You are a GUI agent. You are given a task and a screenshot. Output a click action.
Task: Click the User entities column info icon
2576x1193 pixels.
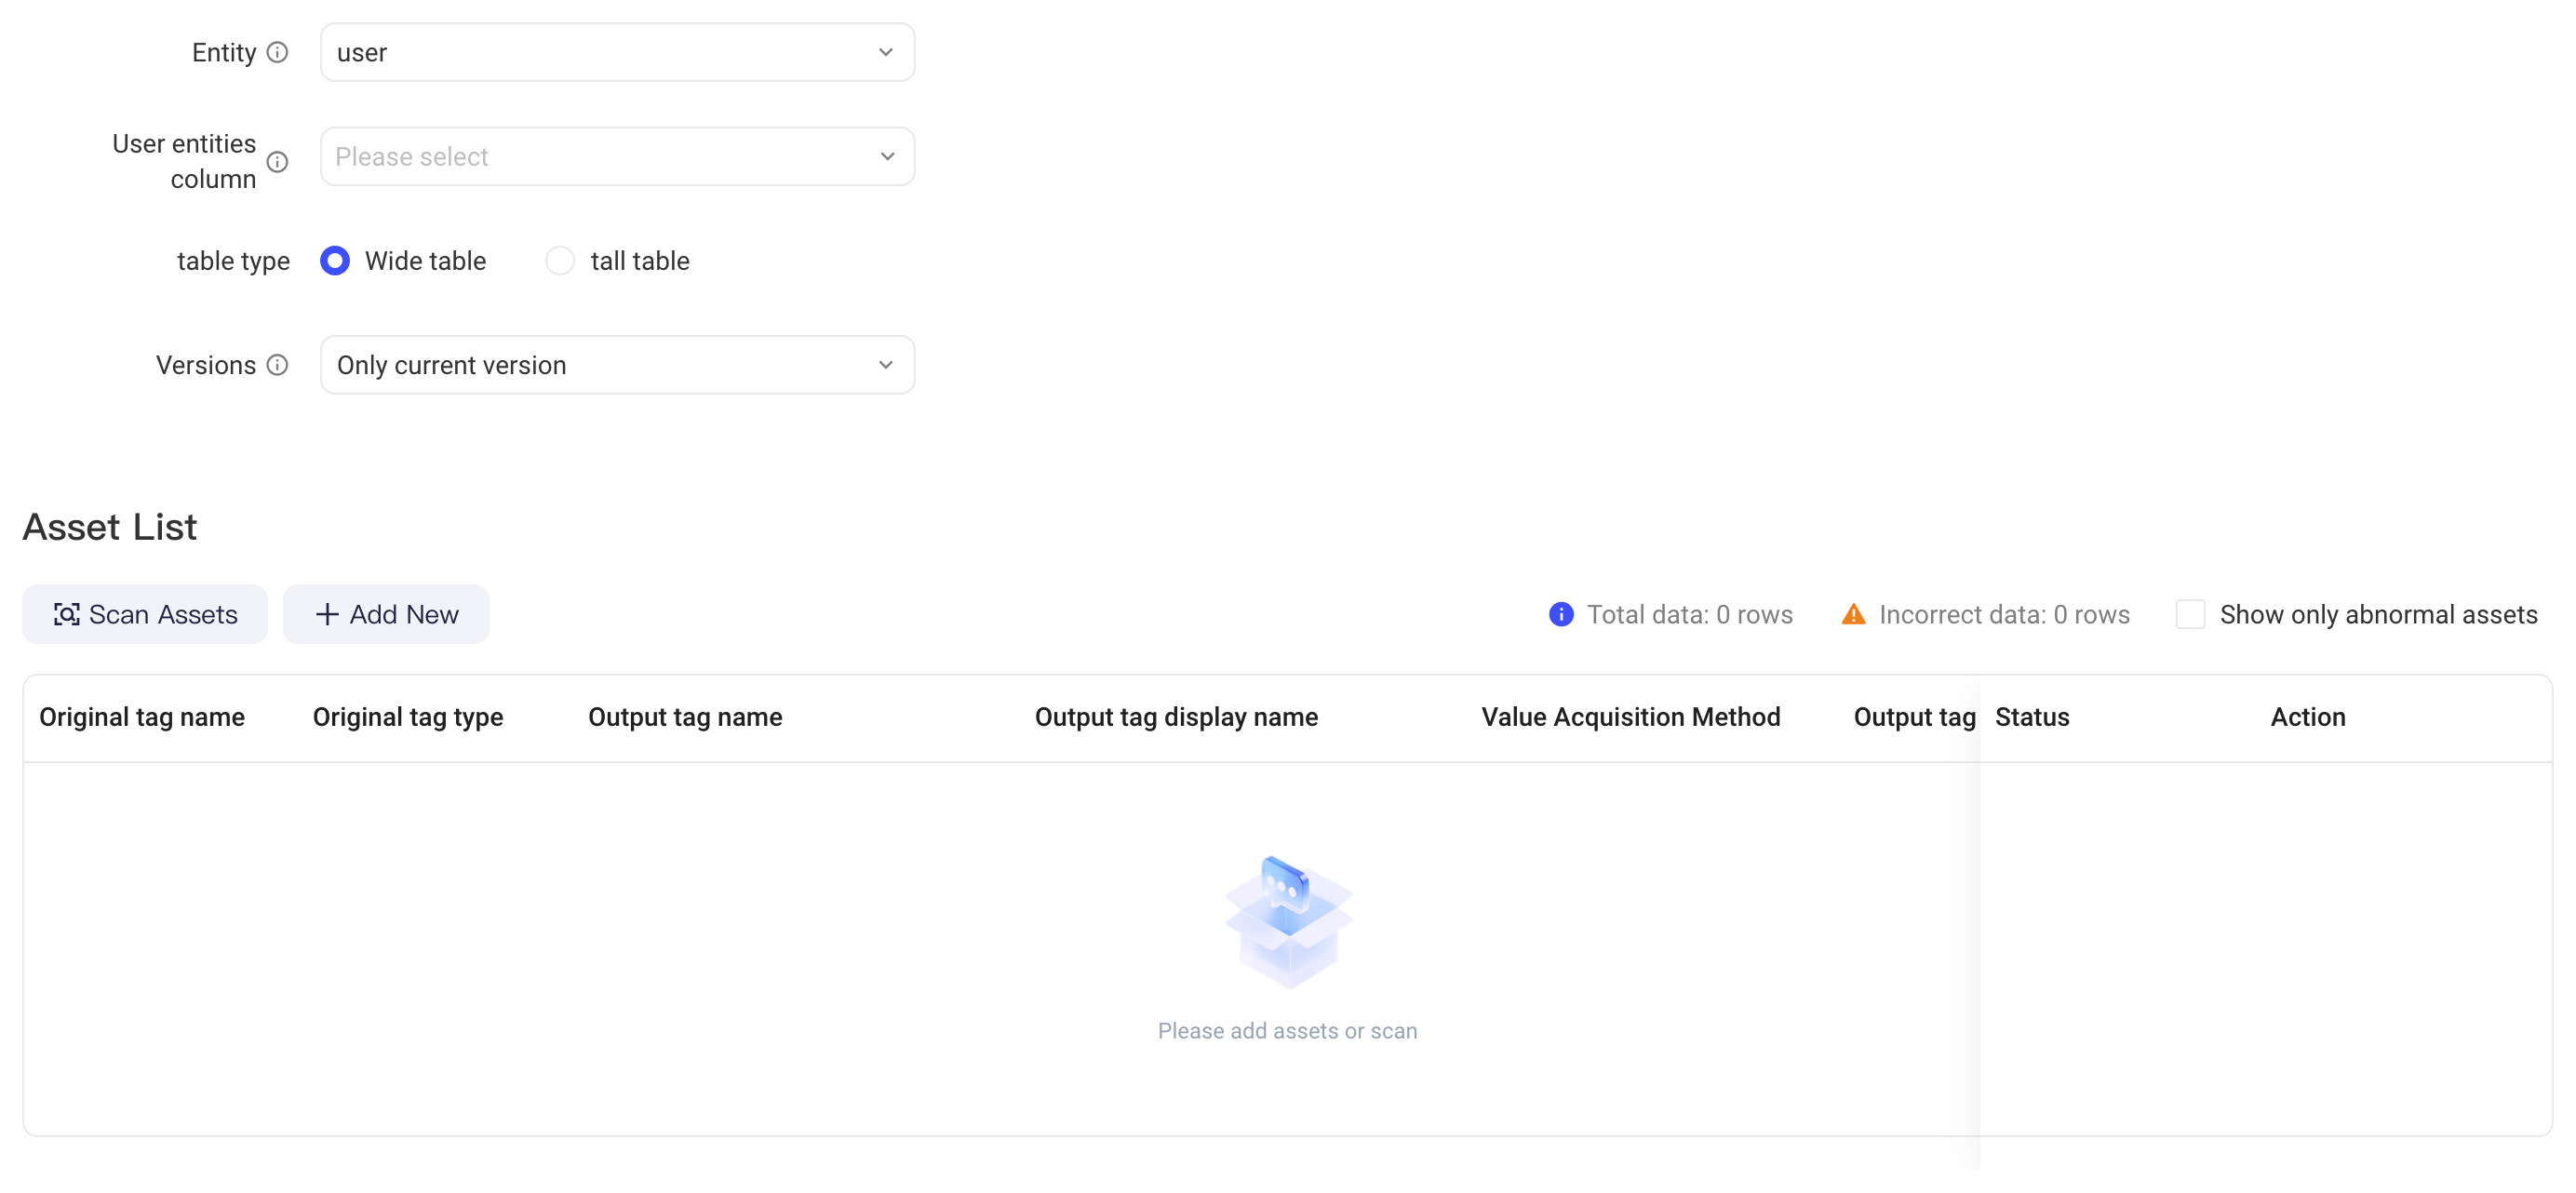(x=278, y=161)
